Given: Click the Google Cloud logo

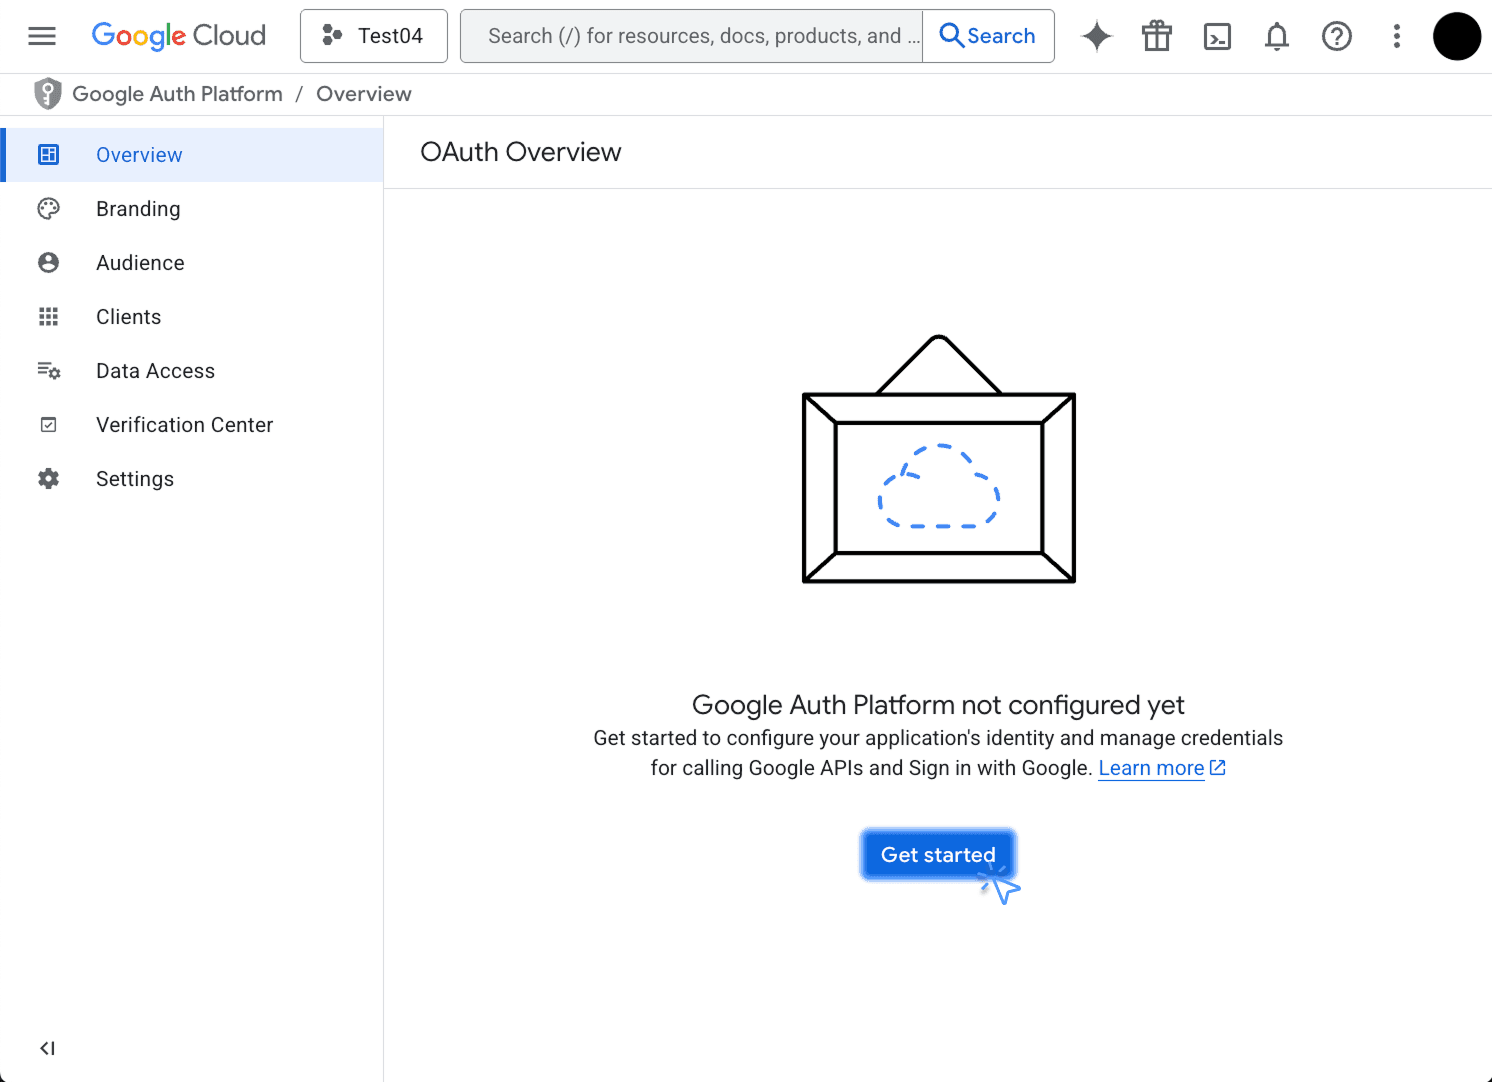Looking at the screenshot, I should tap(179, 36).
